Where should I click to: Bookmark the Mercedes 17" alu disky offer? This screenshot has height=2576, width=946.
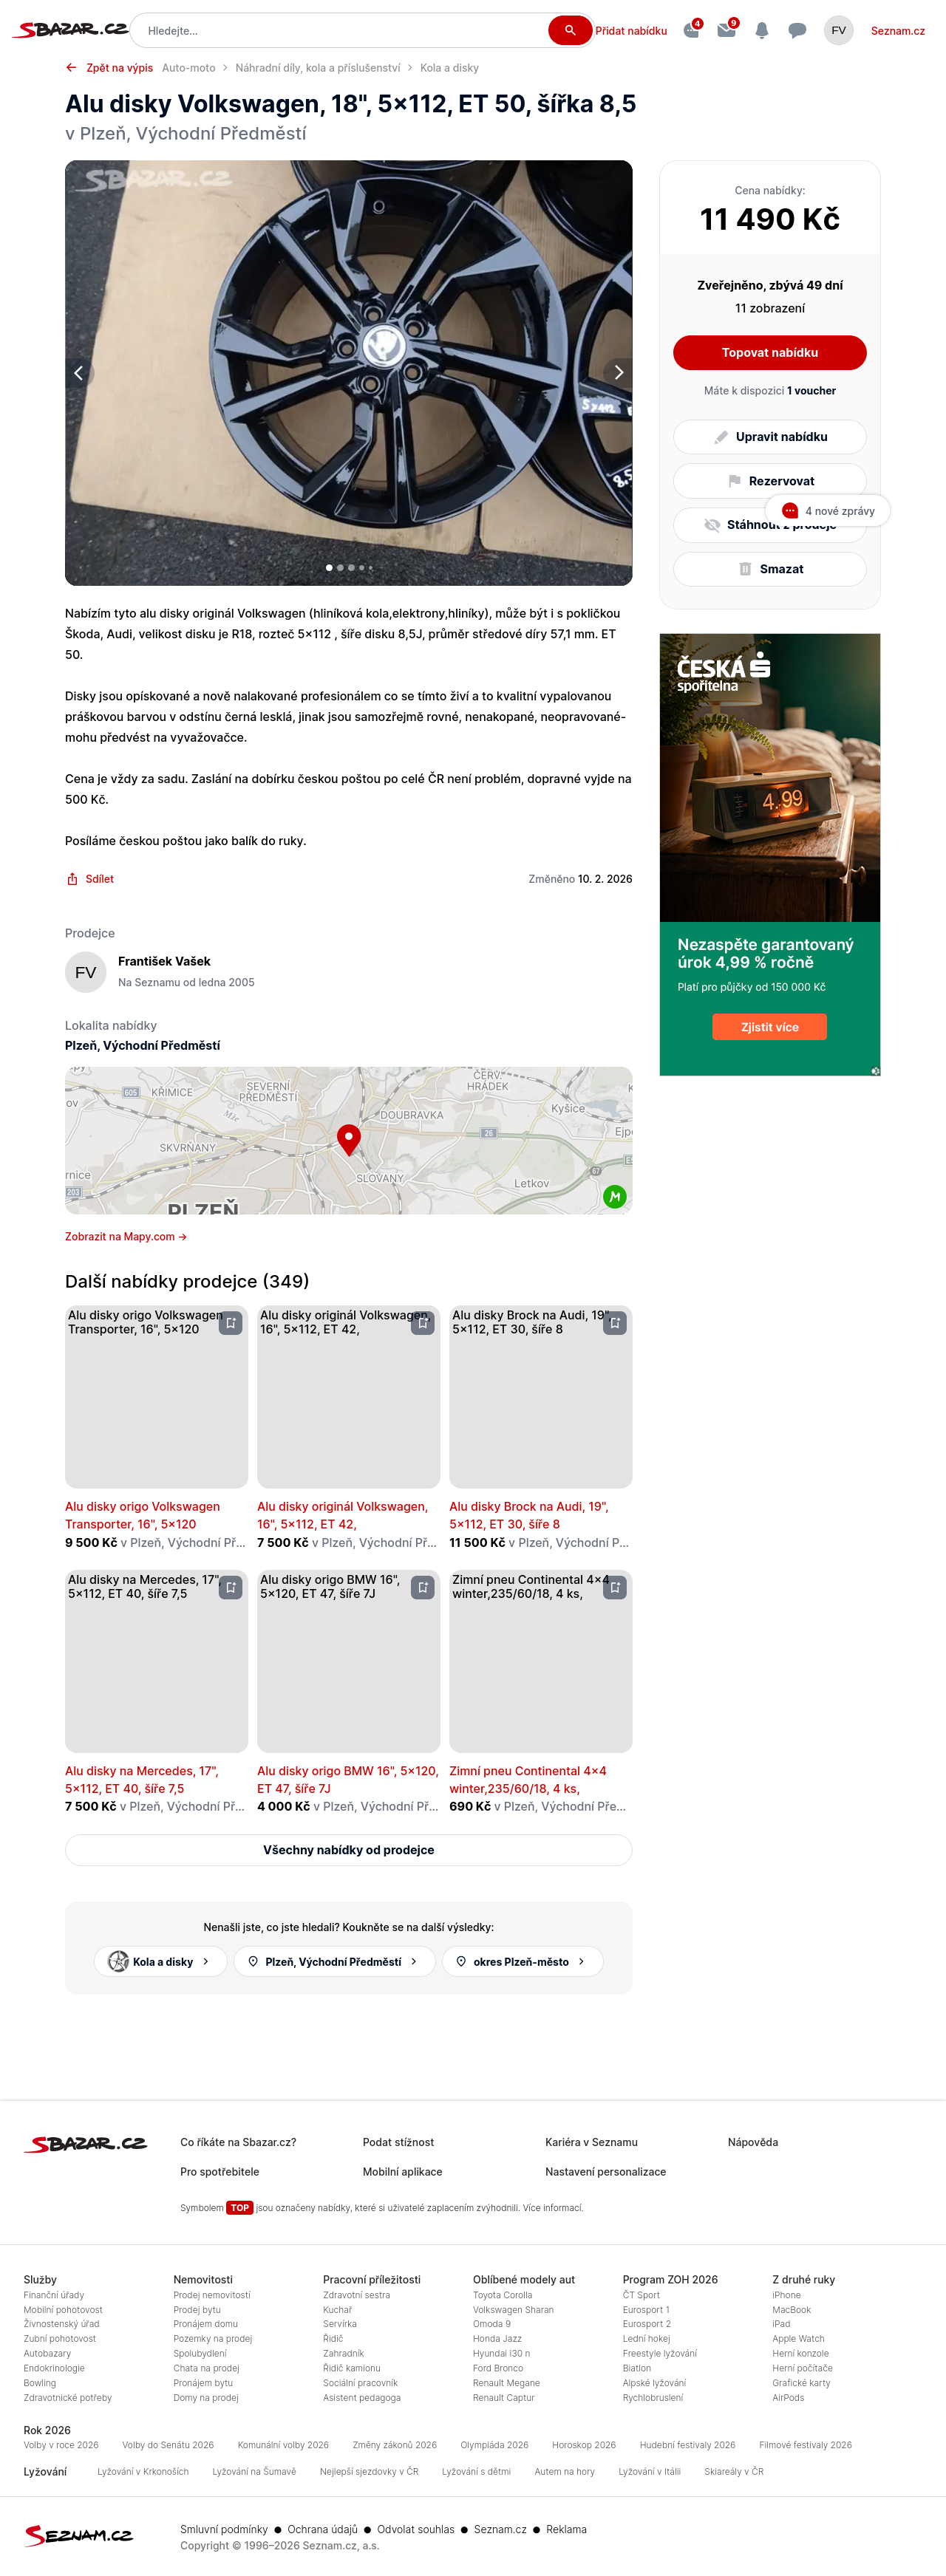(231, 1587)
